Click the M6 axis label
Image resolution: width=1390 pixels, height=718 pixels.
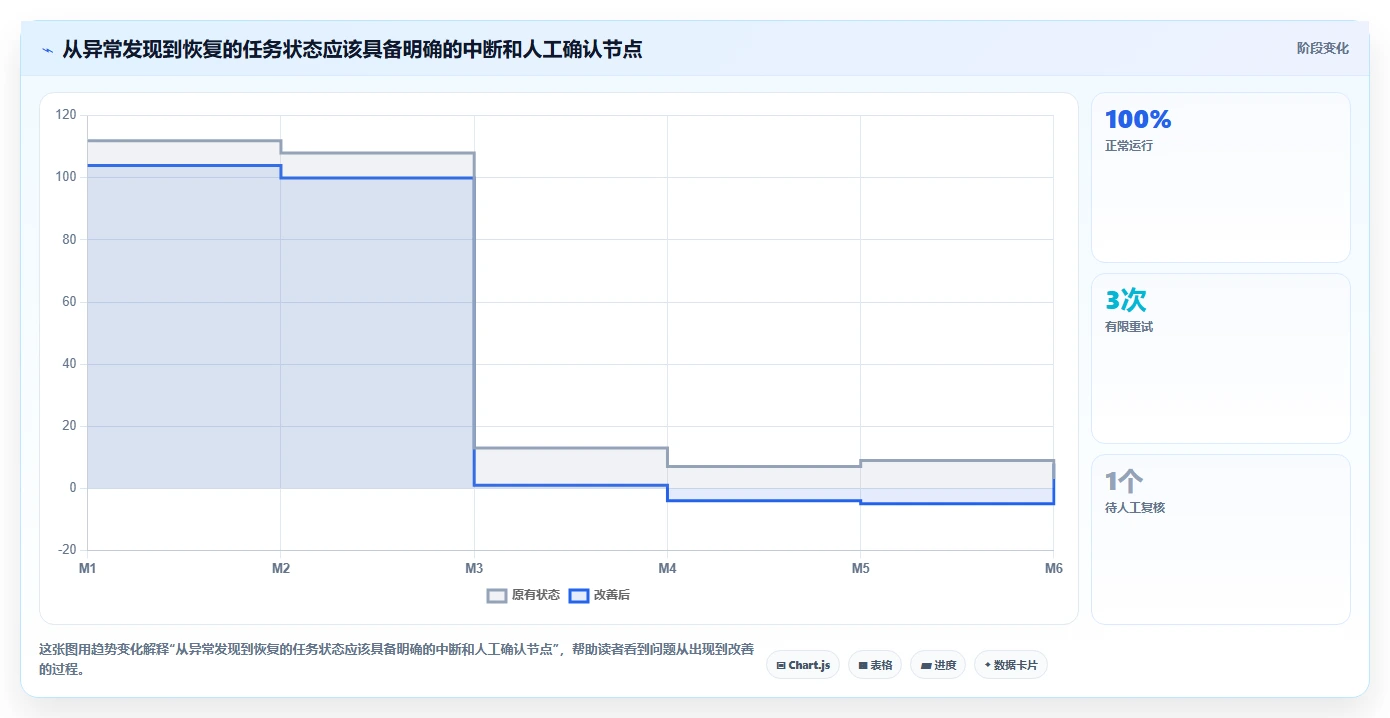click(x=1053, y=568)
